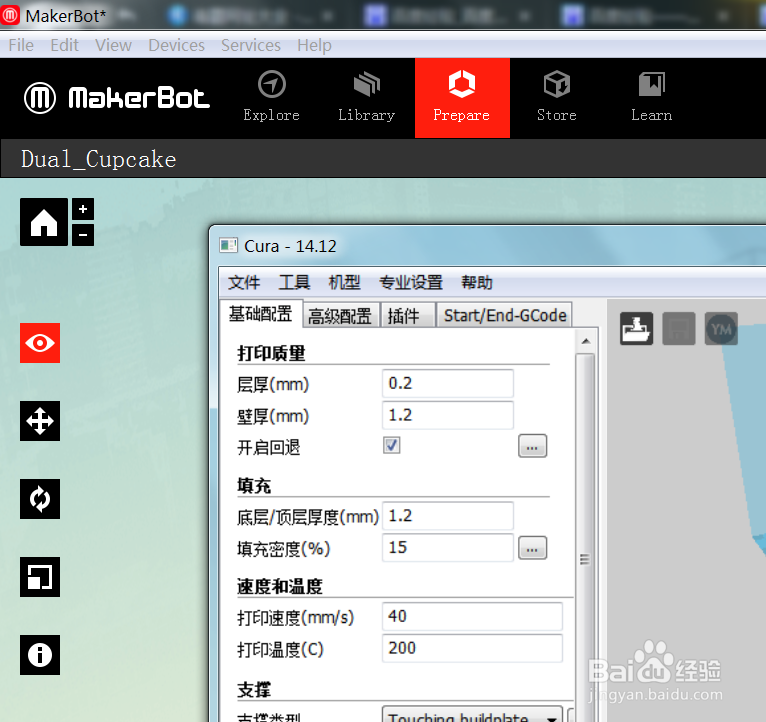766x722 pixels.
Task: Open the 支撑类型 Touching buildplate dropdown
Action: coord(472,715)
